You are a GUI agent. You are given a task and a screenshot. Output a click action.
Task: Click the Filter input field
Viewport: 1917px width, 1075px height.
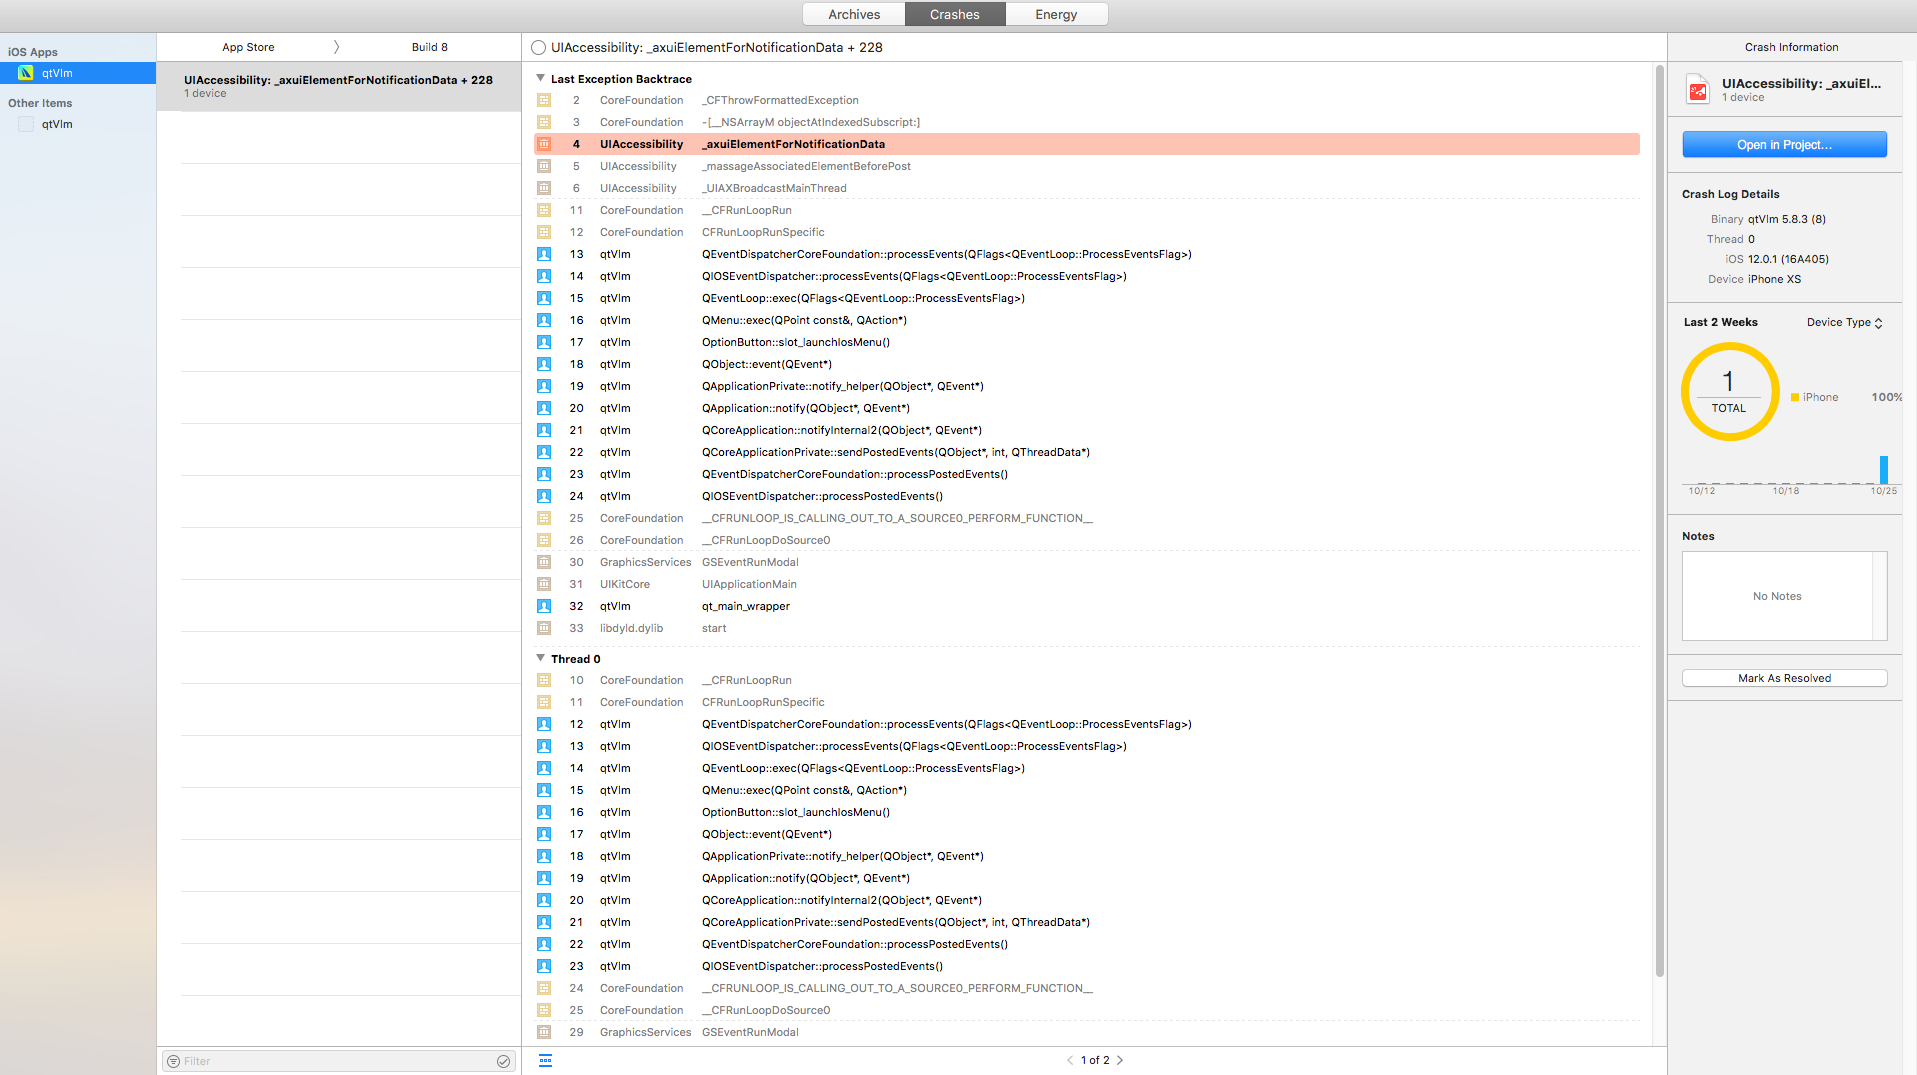pyautogui.click(x=339, y=1061)
